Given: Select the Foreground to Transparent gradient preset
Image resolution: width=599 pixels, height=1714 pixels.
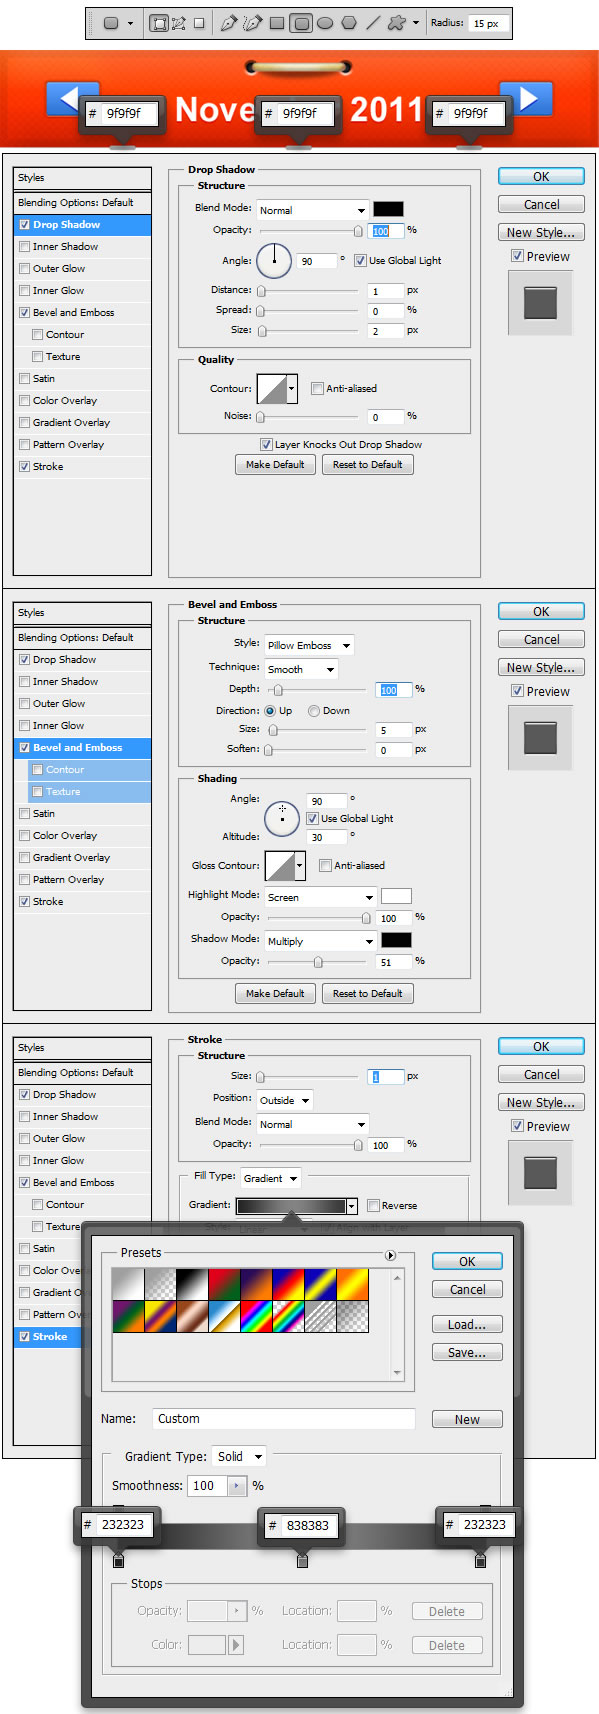Looking at the screenshot, I should click(159, 1285).
